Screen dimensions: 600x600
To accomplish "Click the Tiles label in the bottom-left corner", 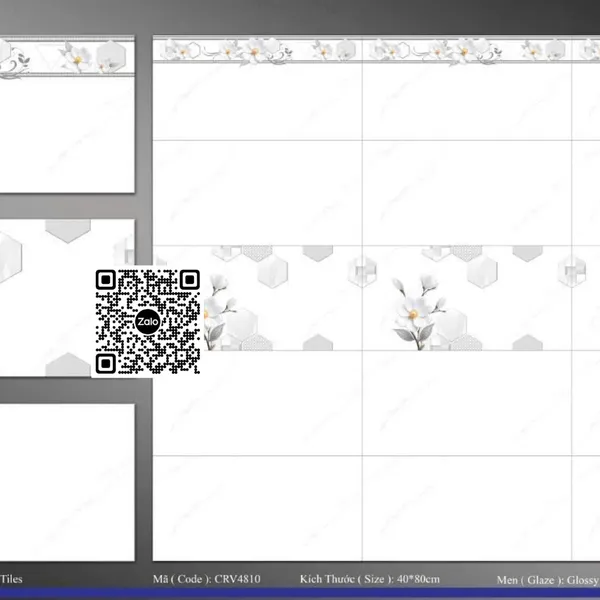I will coord(12,579).
